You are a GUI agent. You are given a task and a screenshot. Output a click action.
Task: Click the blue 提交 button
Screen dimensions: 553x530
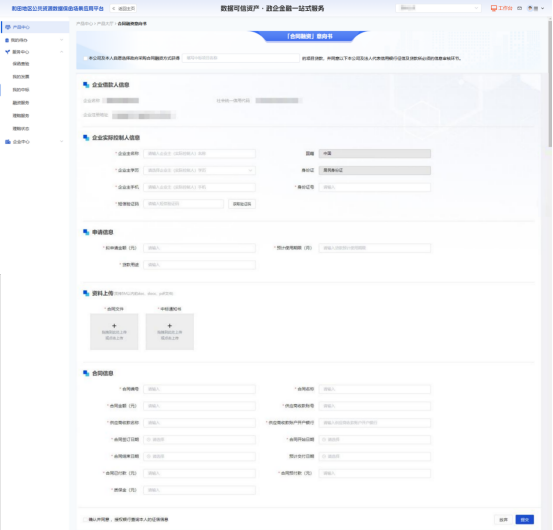point(524,519)
